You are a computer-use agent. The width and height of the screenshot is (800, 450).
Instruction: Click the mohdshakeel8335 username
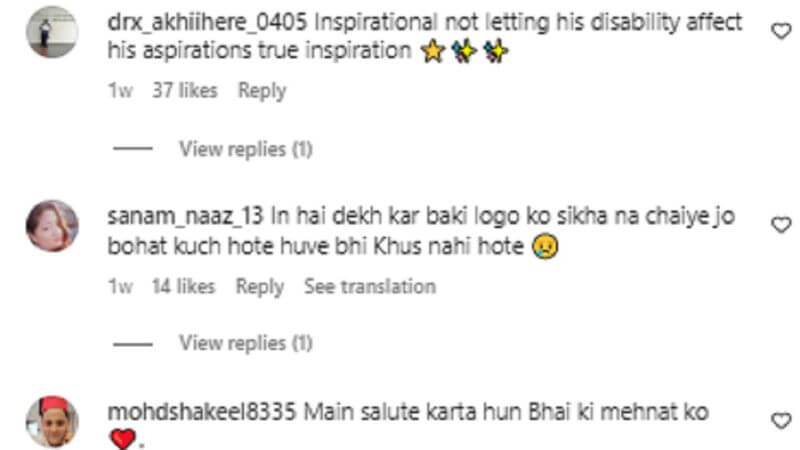point(202,412)
